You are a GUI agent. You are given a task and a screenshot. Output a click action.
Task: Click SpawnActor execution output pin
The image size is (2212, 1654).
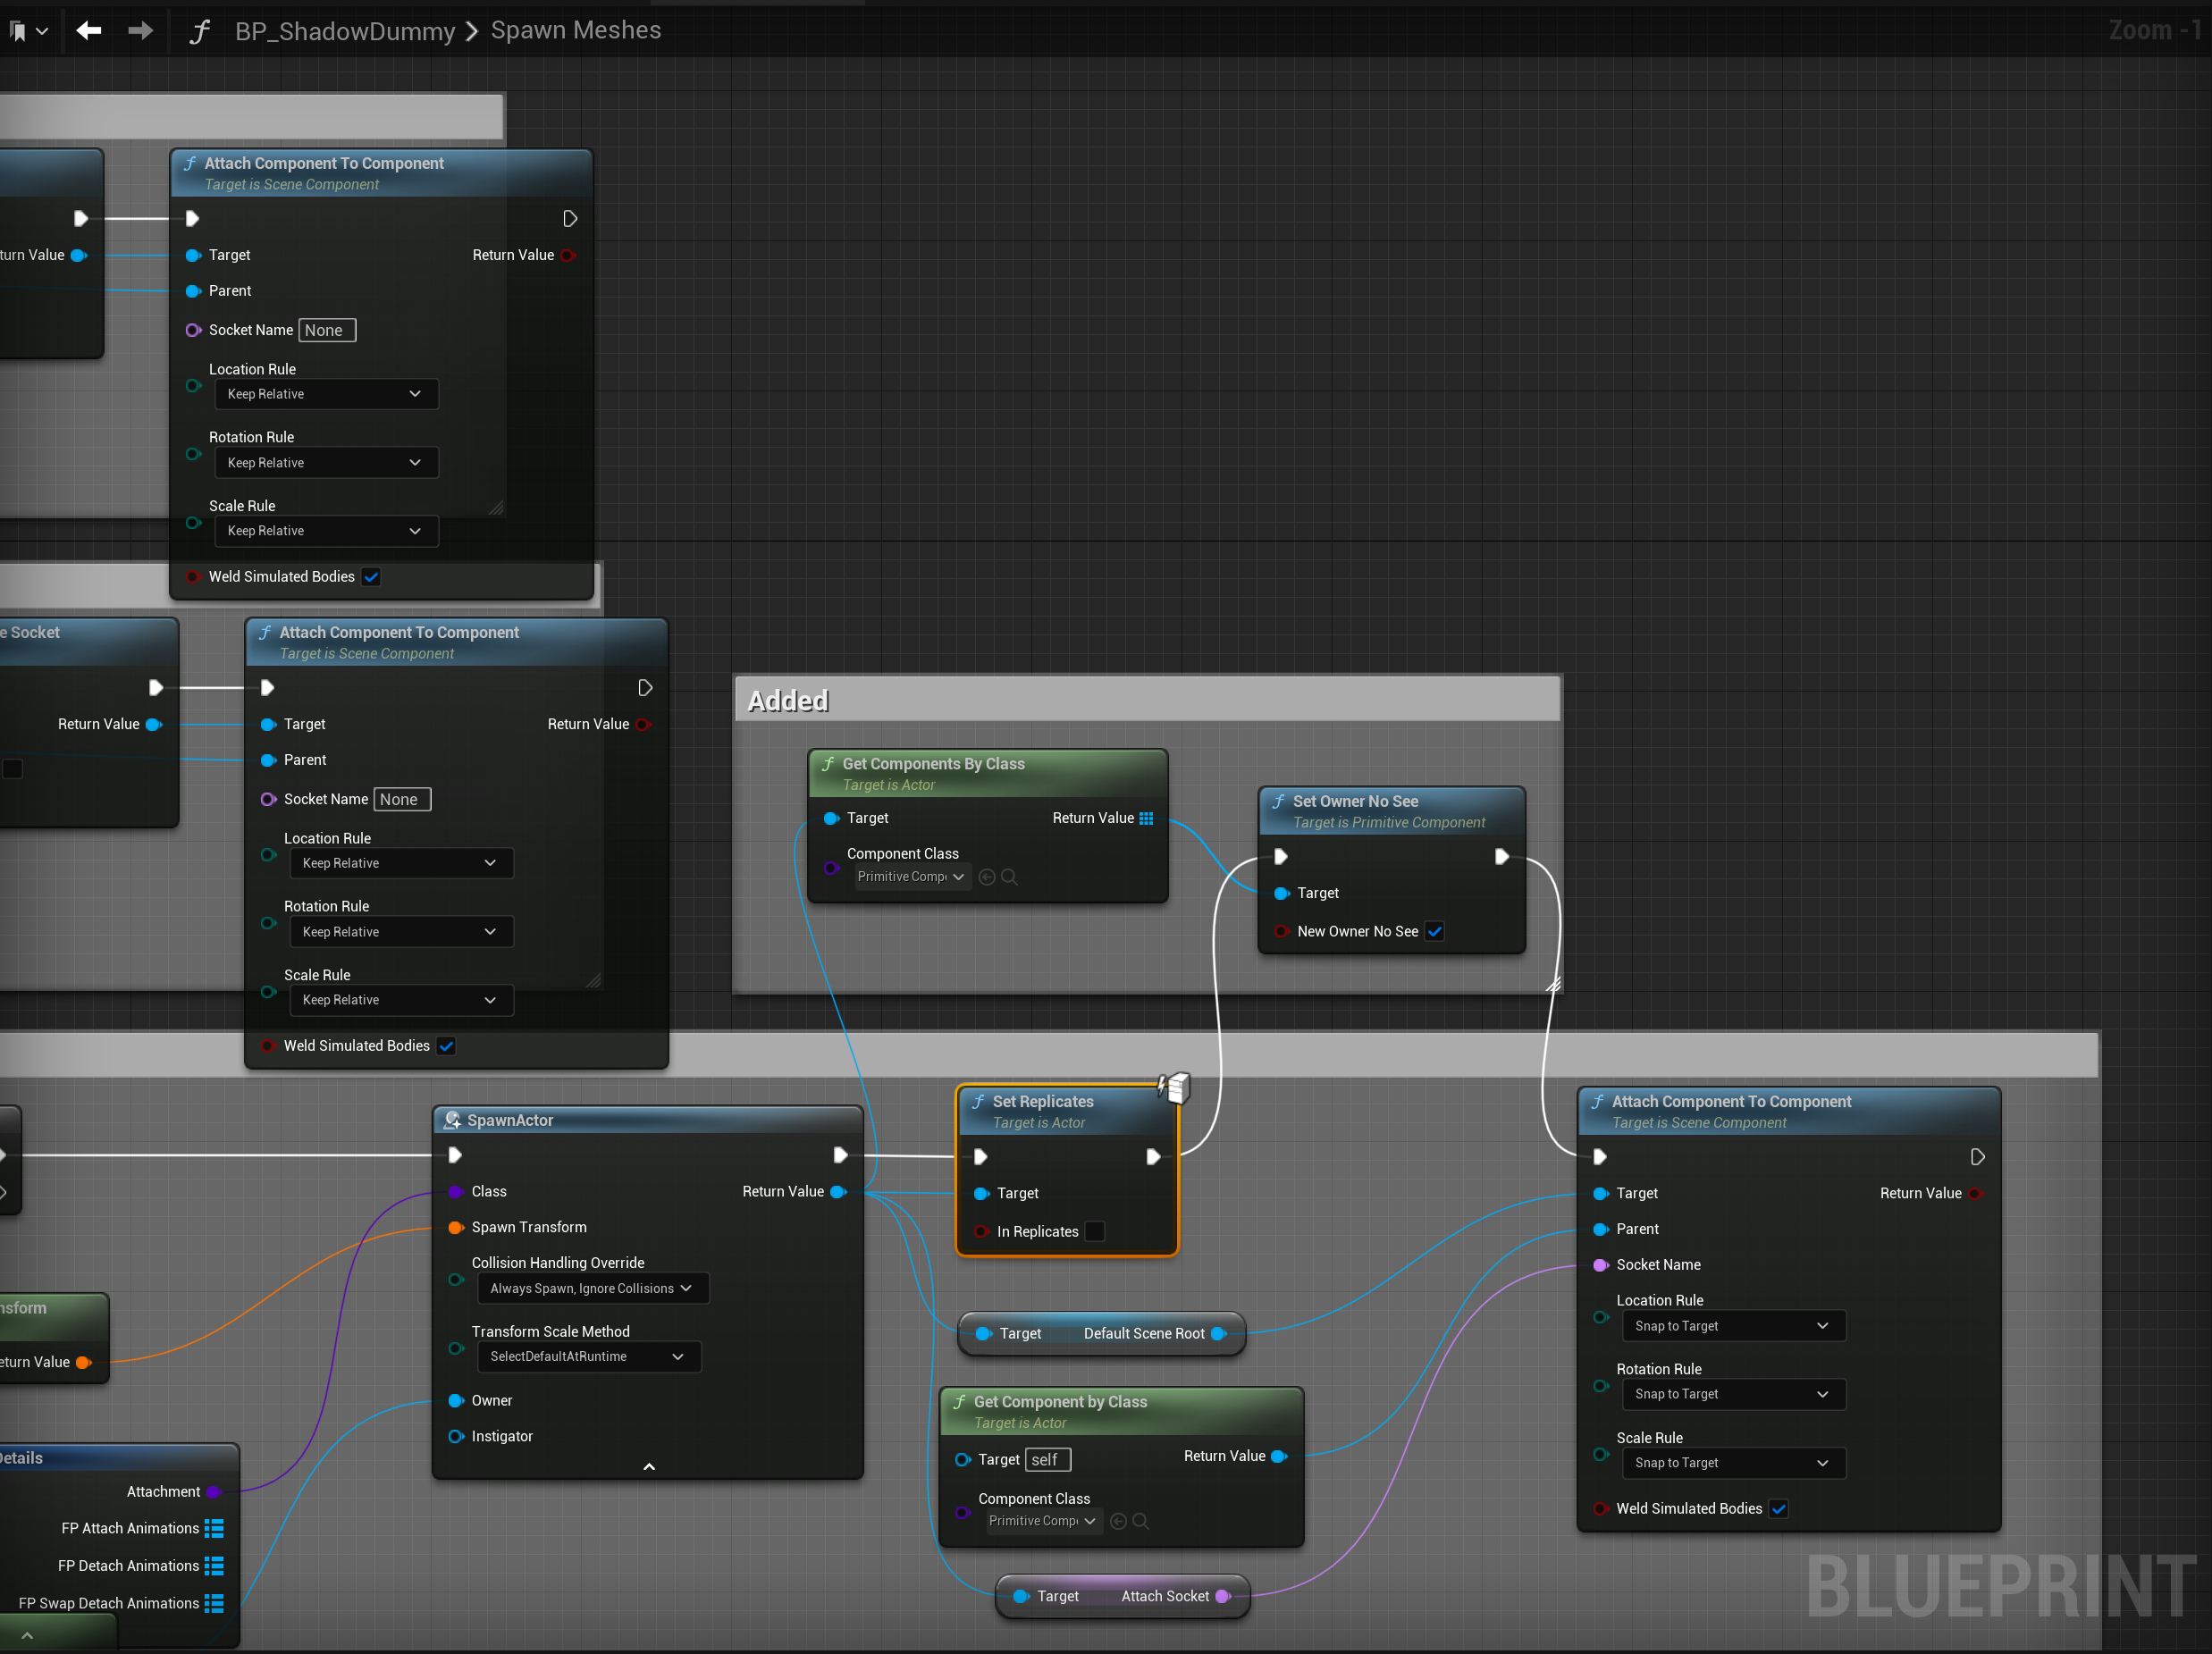point(840,1155)
